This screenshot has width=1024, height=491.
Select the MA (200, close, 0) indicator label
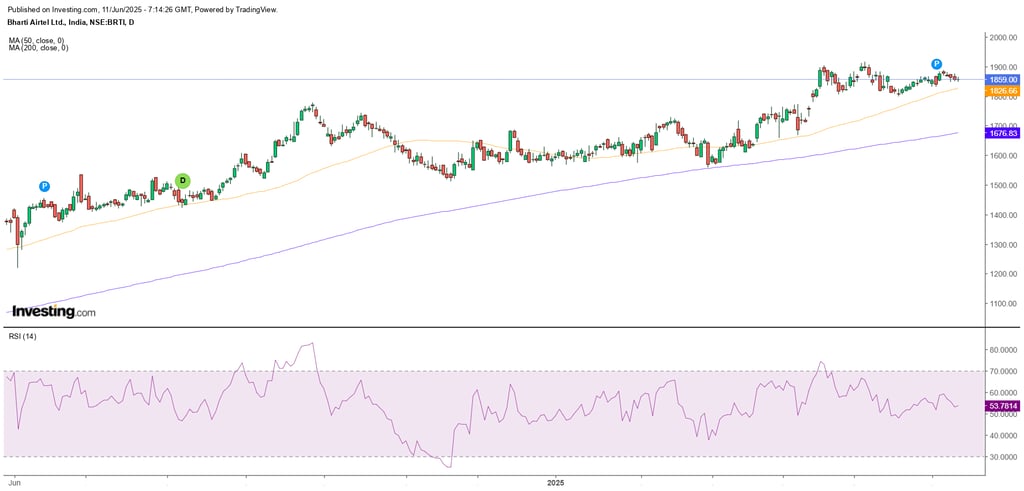coord(40,48)
